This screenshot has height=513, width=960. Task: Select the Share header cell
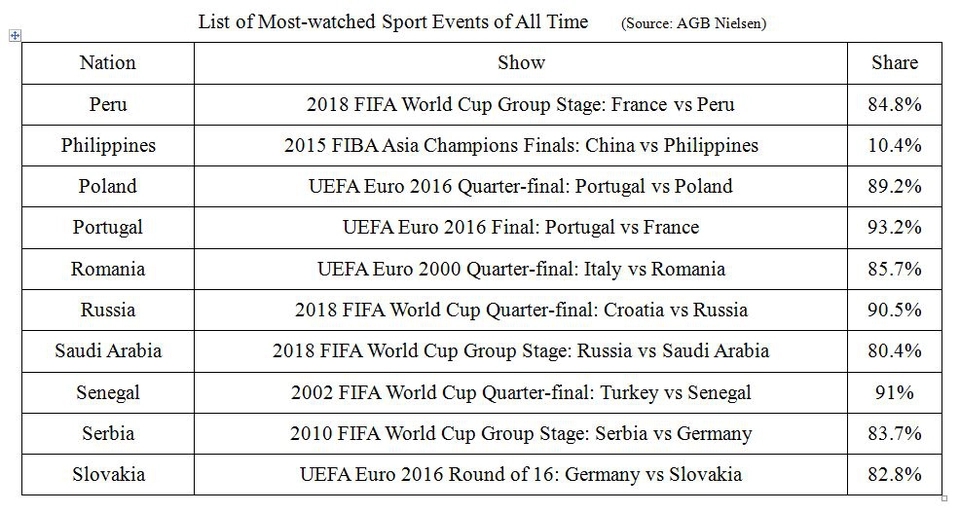pos(894,62)
